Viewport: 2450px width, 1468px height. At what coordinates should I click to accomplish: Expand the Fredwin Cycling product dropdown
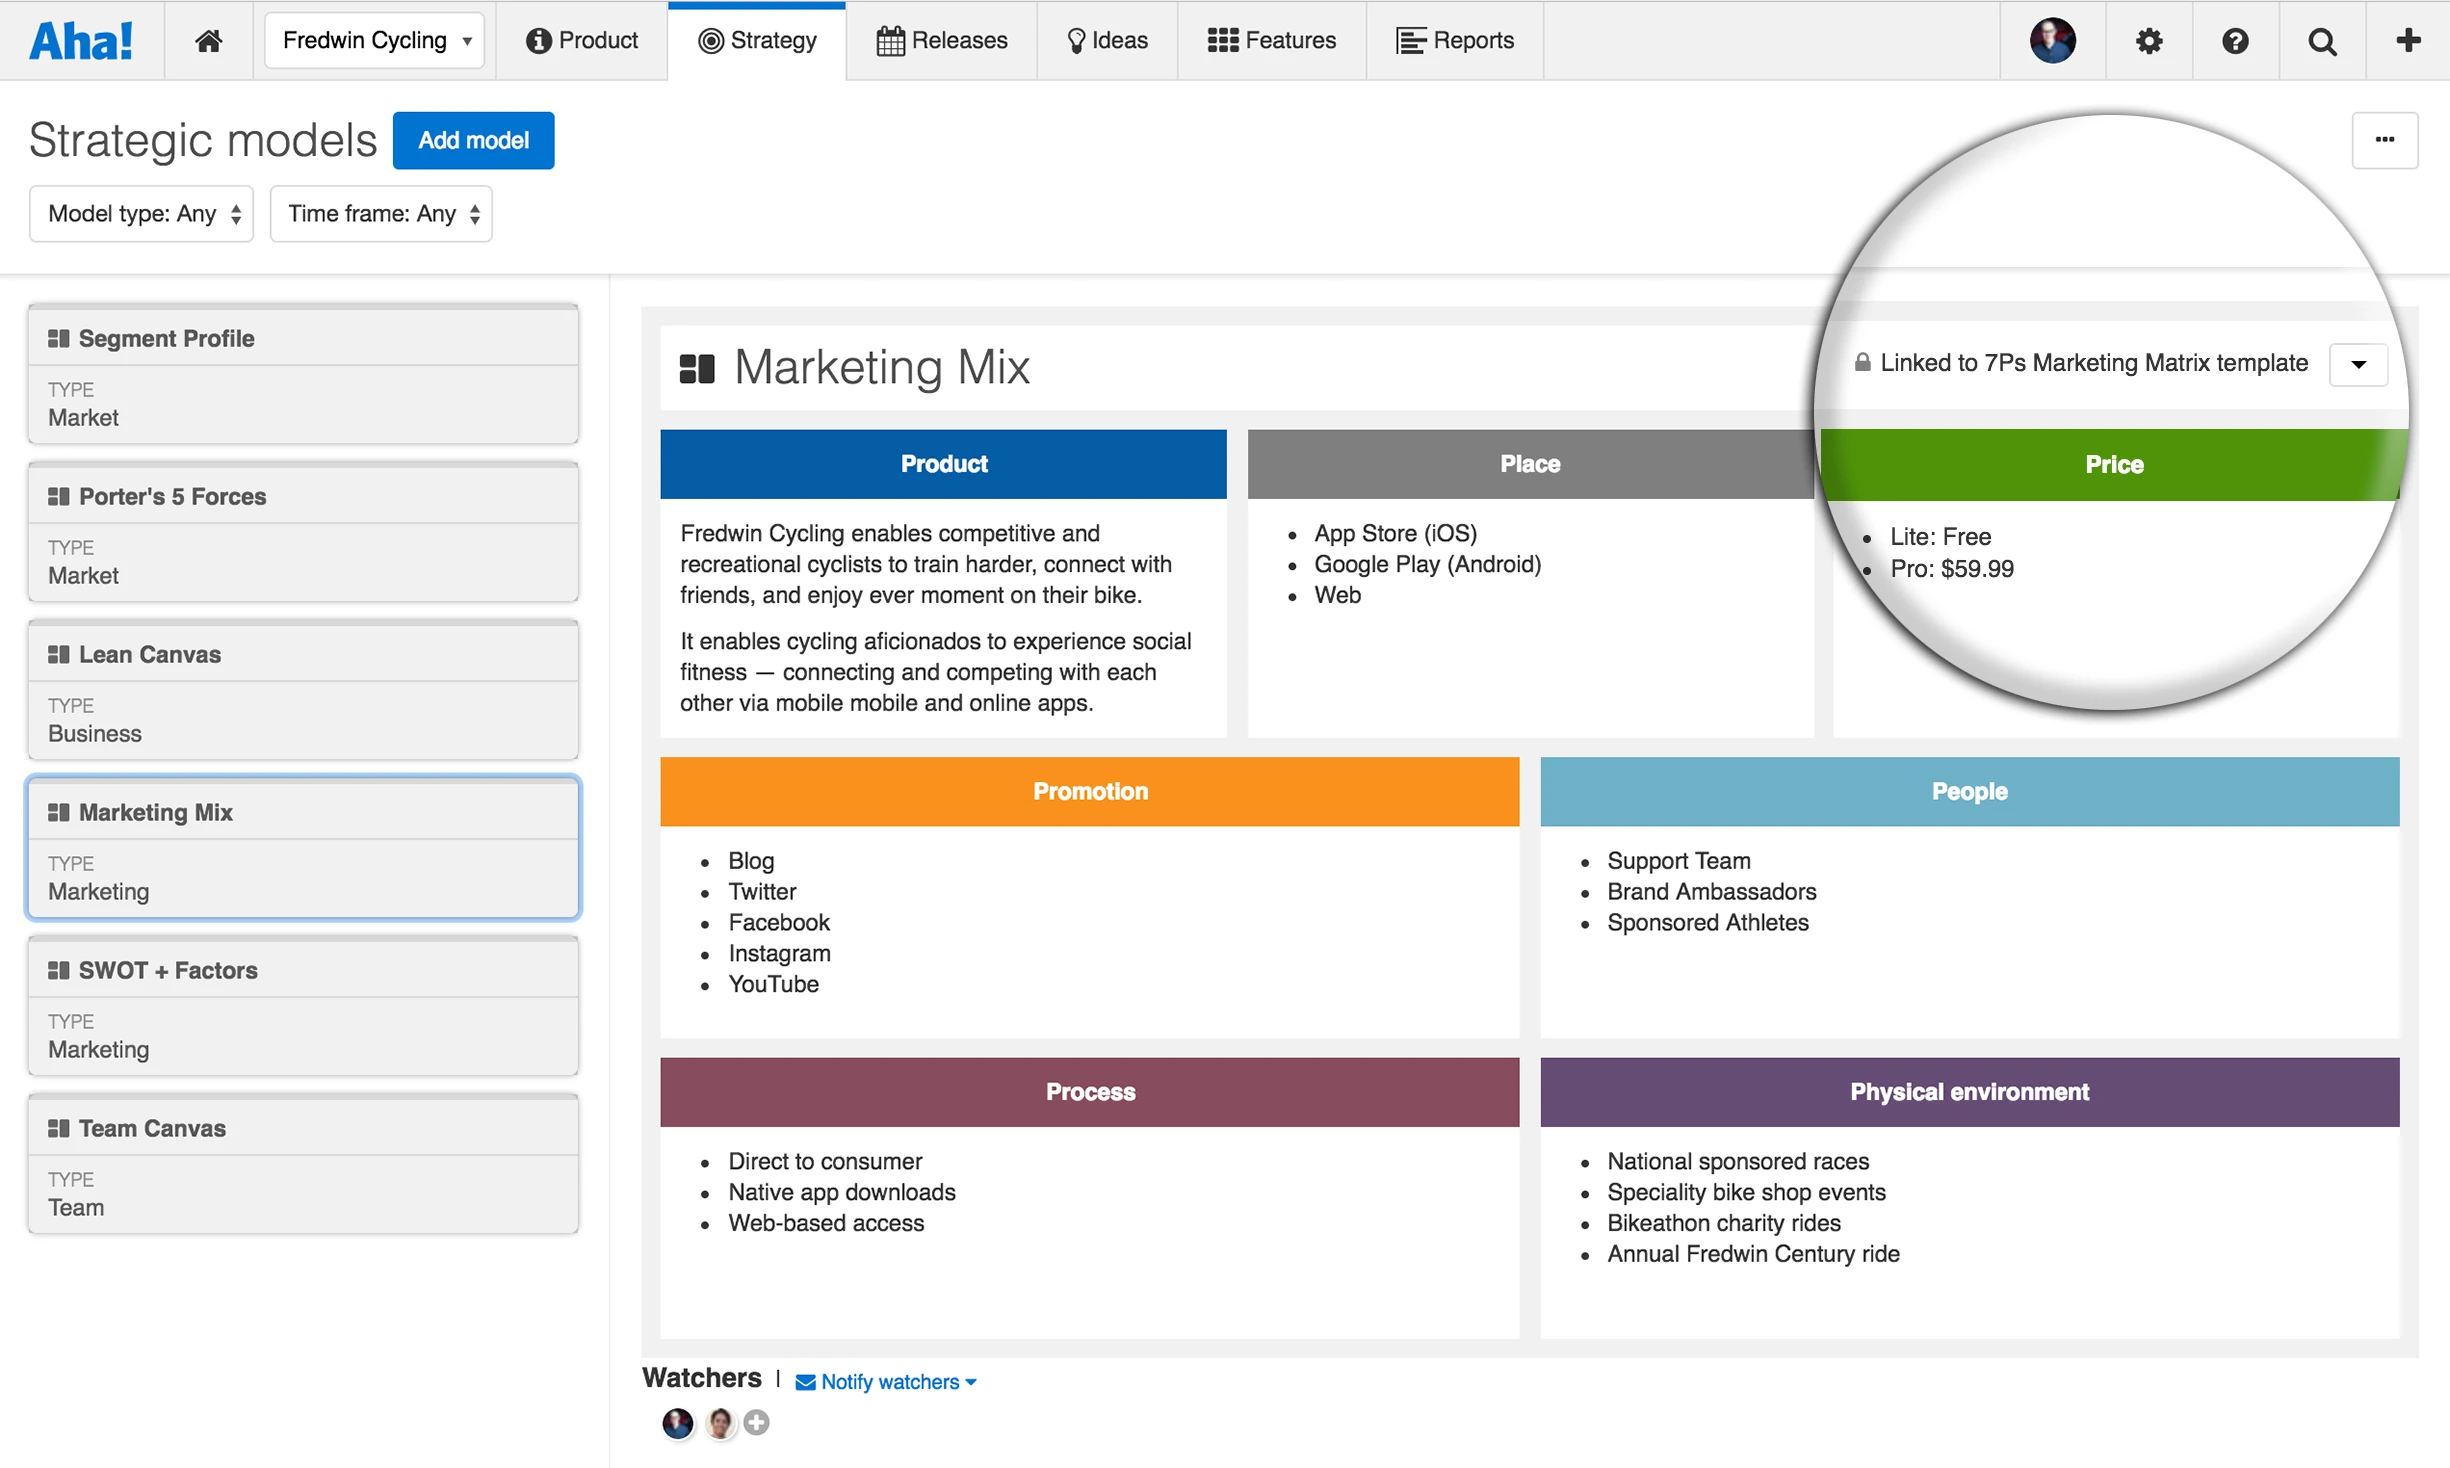375,40
